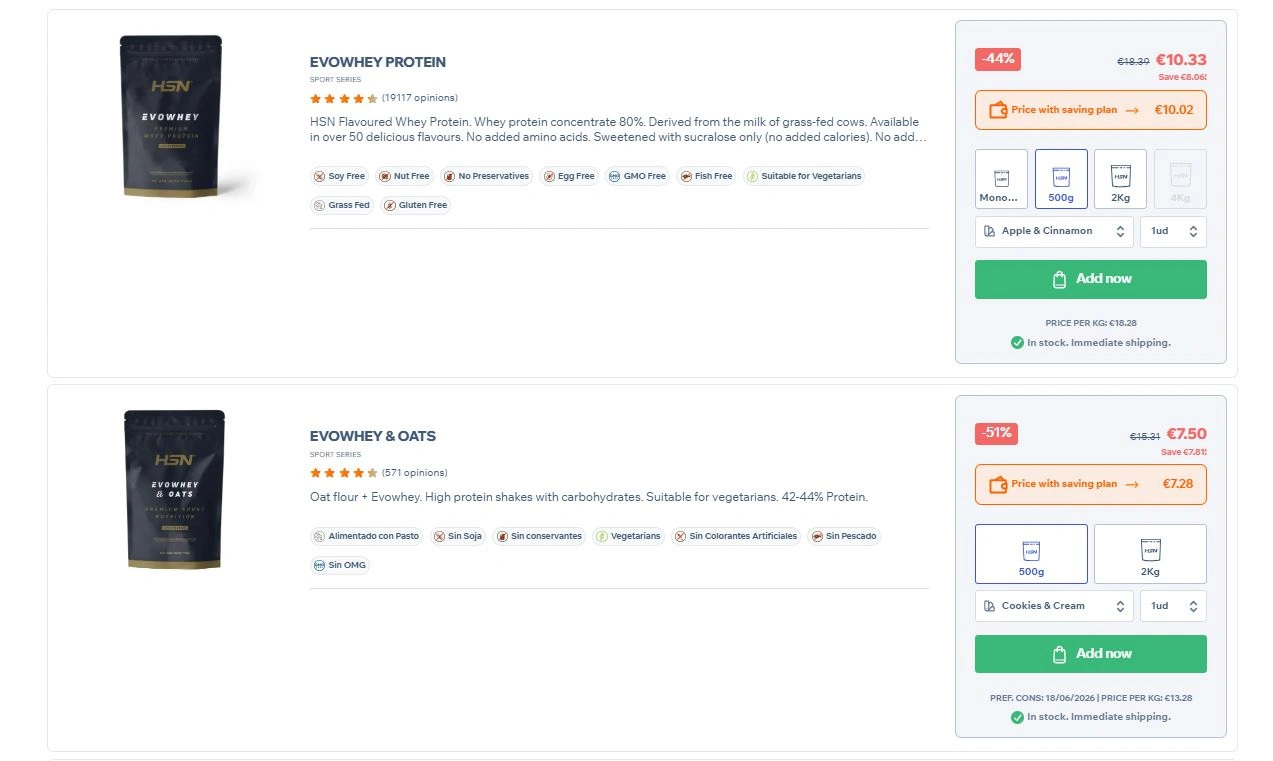Add Evowhey Protein to the cart
Screen dimensions: 1273x761
[1090, 279]
